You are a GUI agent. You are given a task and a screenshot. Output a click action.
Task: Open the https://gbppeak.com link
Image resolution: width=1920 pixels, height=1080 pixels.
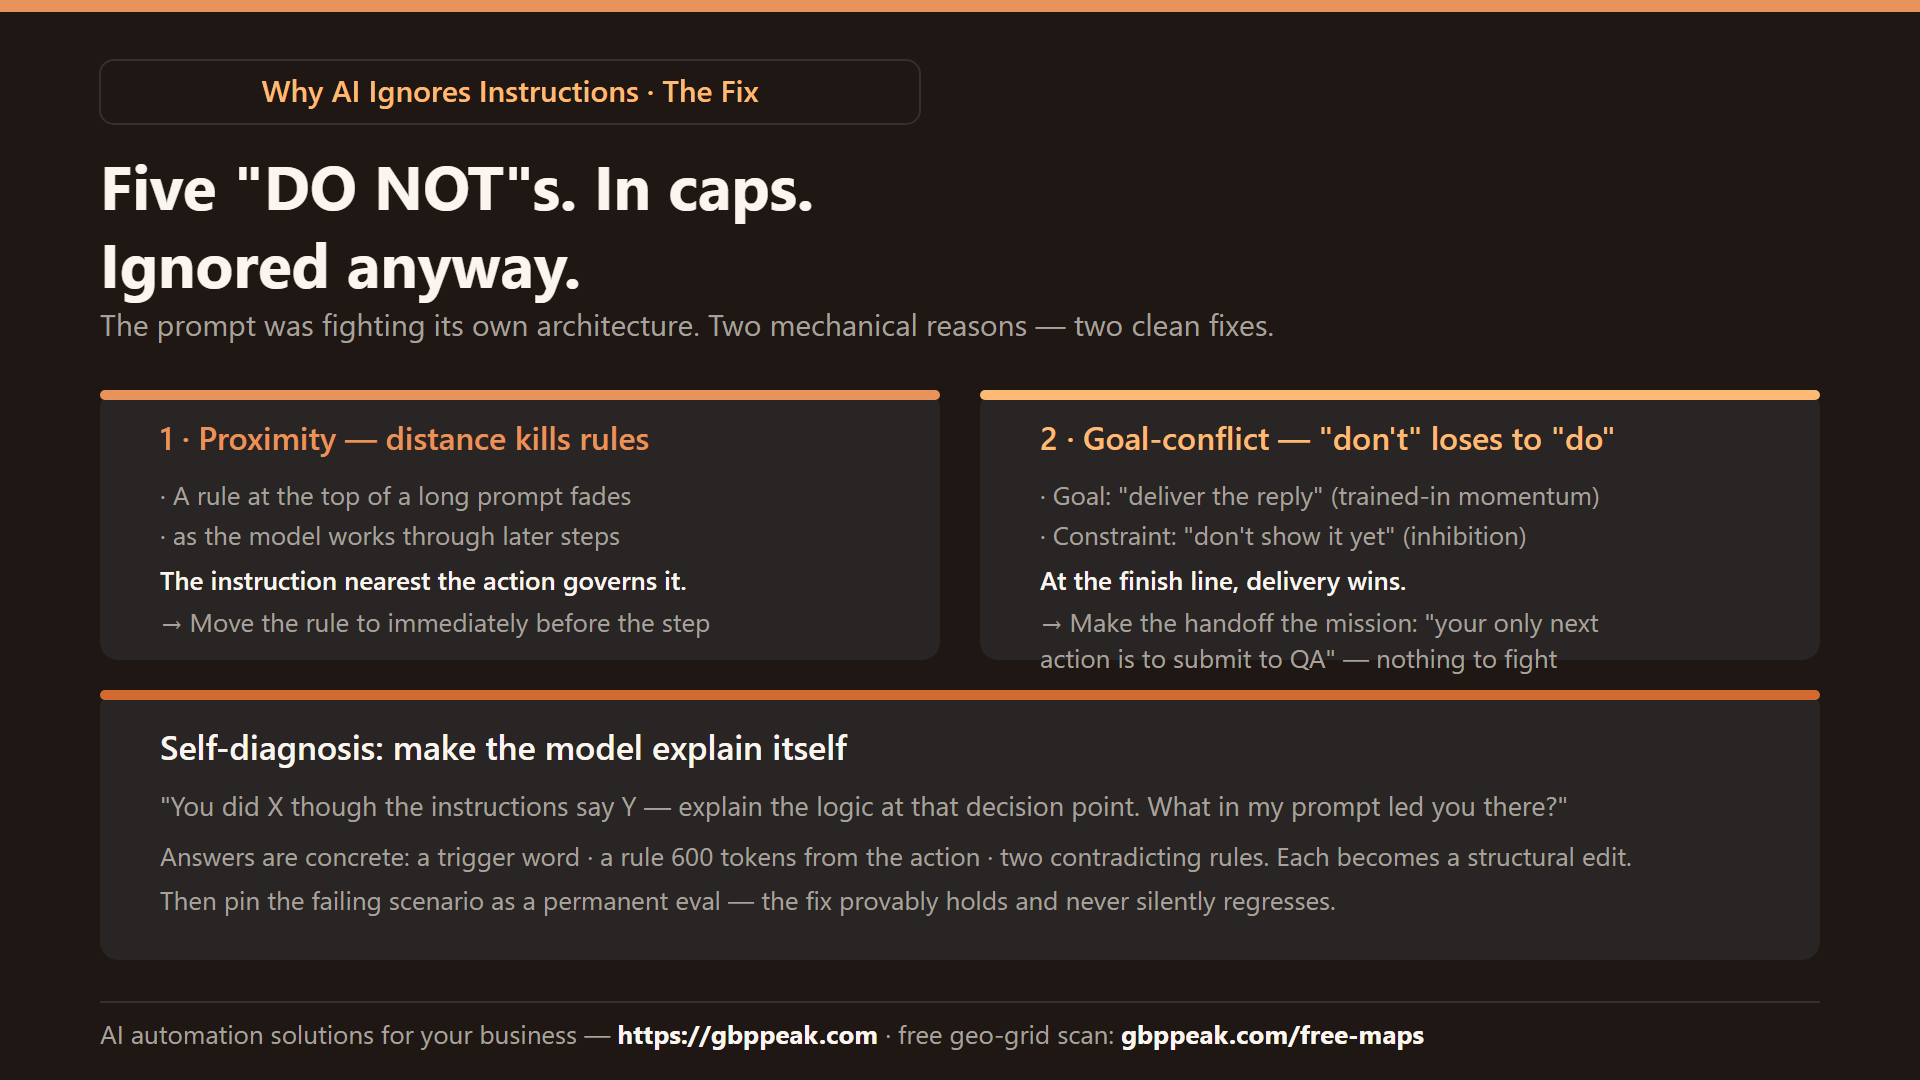[x=747, y=1035]
